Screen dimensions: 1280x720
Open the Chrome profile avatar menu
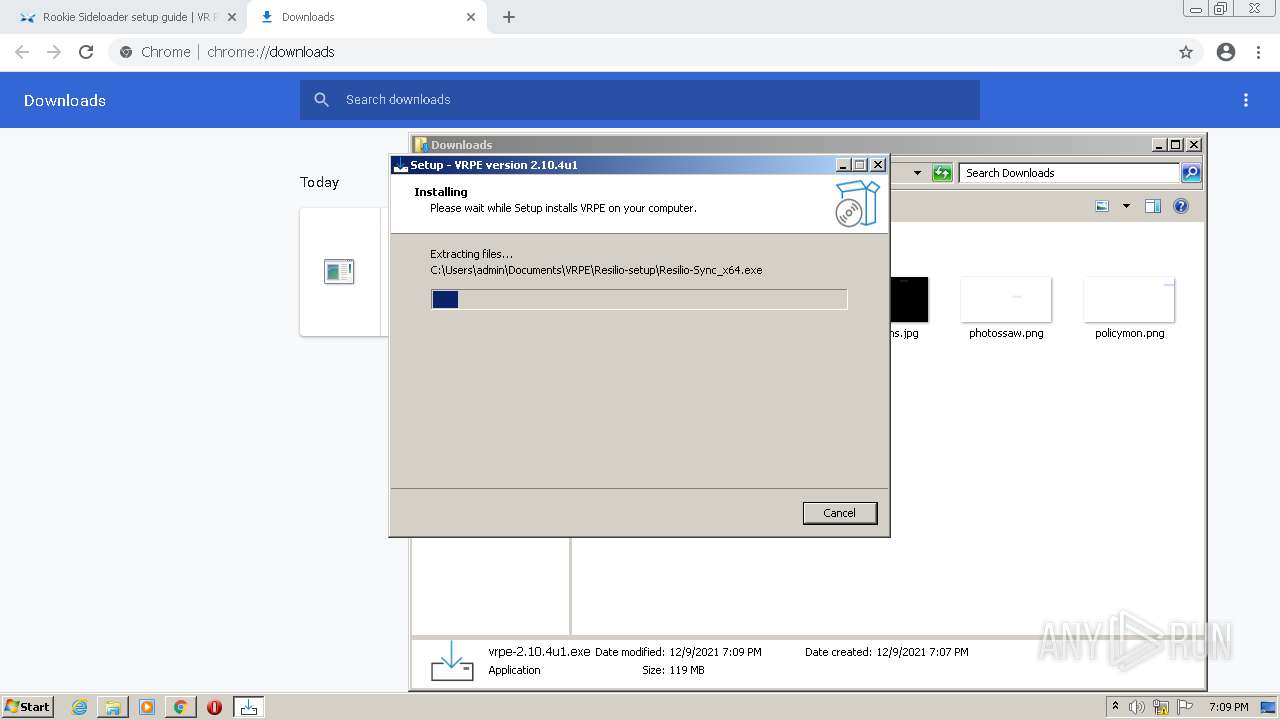1226,52
